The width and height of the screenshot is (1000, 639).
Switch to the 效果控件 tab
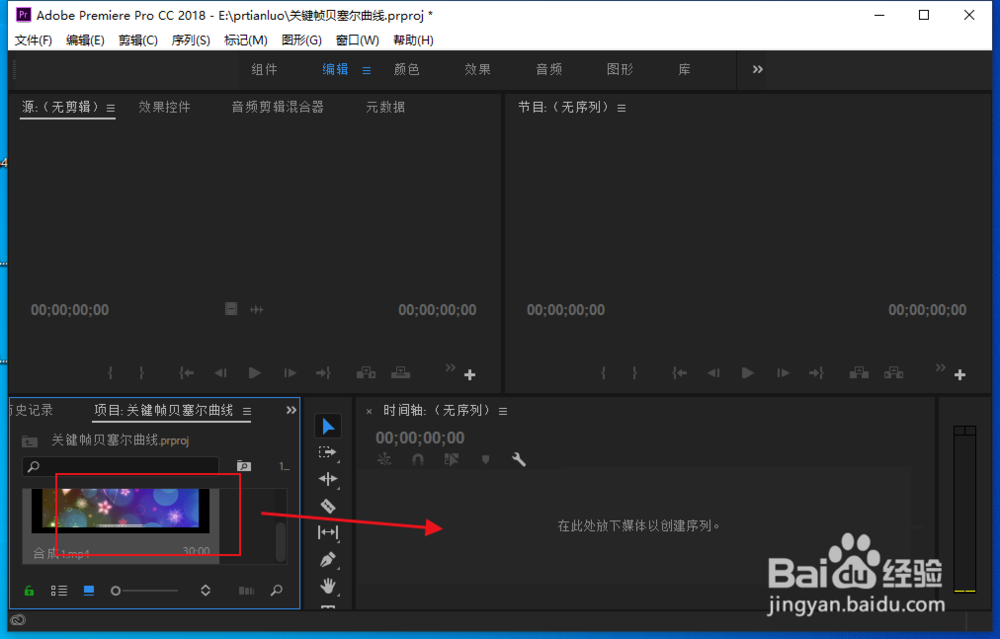pyautogui.click(x=165, y=107)
